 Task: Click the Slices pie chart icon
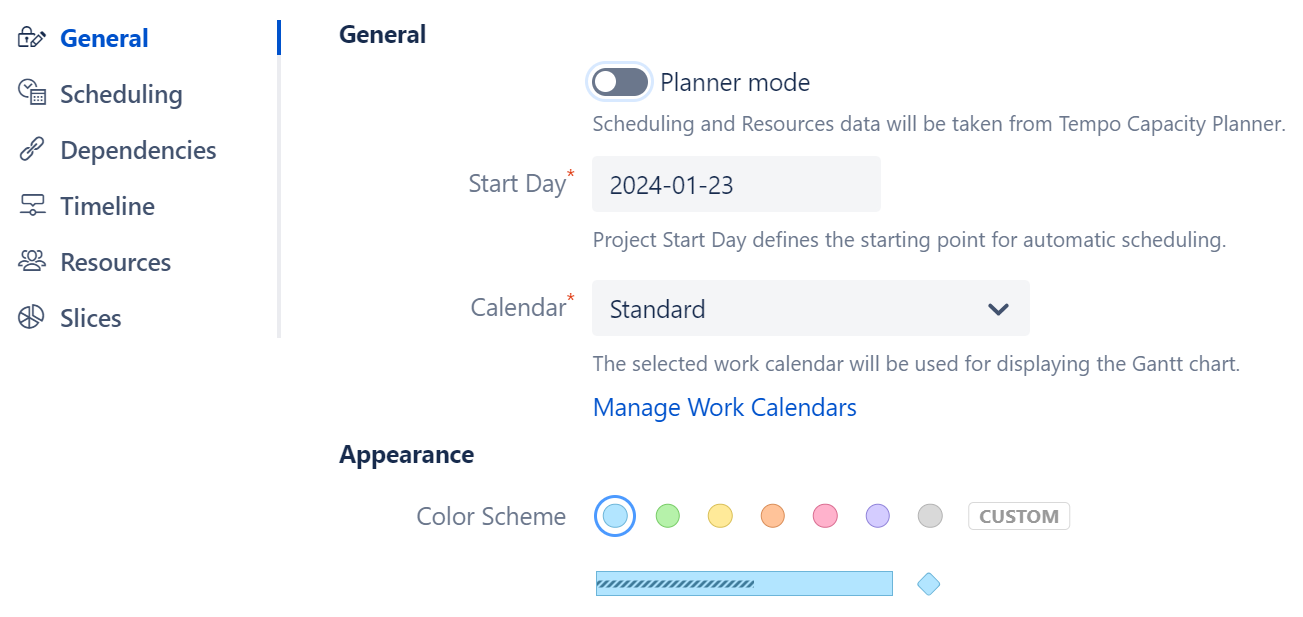pos(29,316)
